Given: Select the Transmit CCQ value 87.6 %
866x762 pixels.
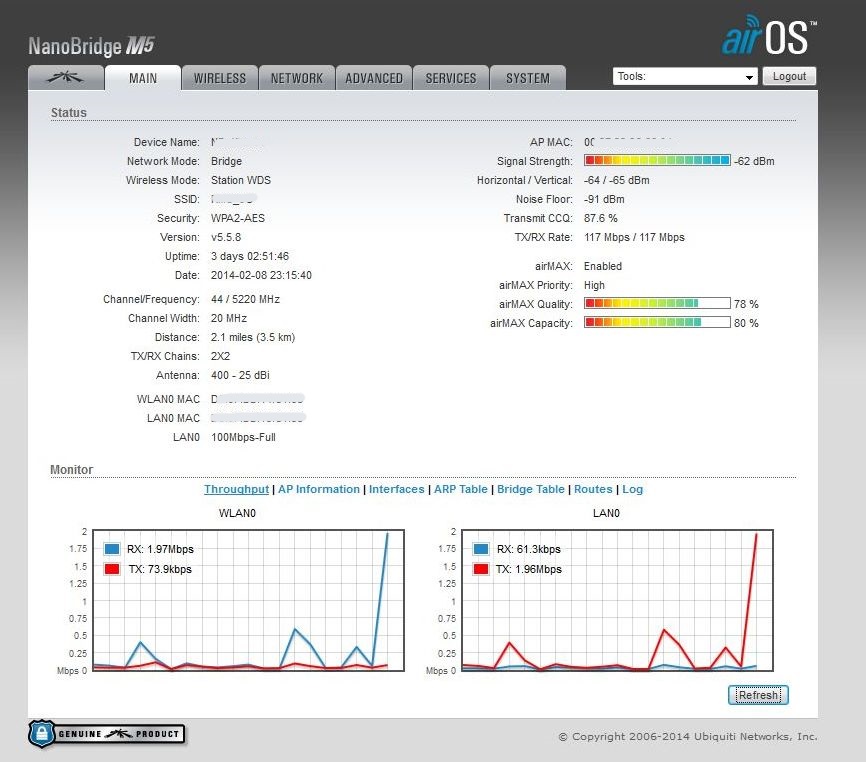Looking at the screenshot, I should 601,218.
